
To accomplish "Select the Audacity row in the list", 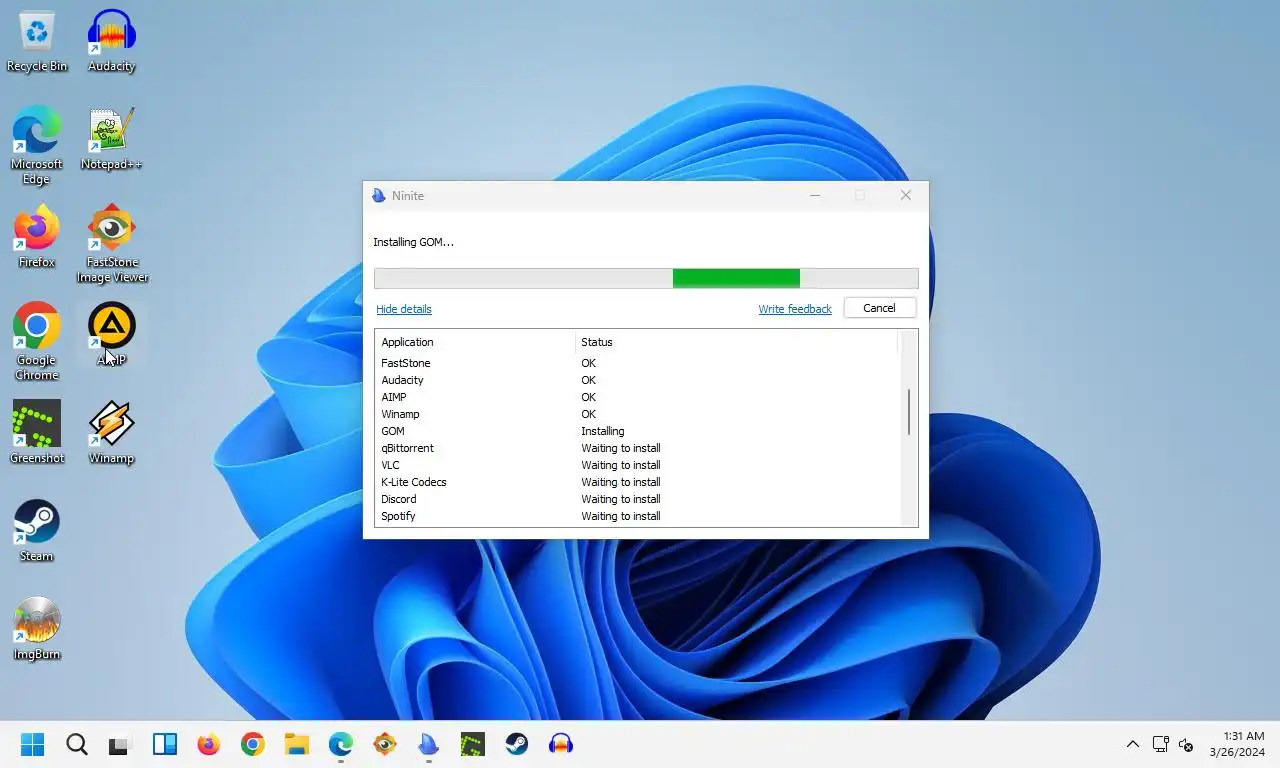I will click(x=637, y=380).
